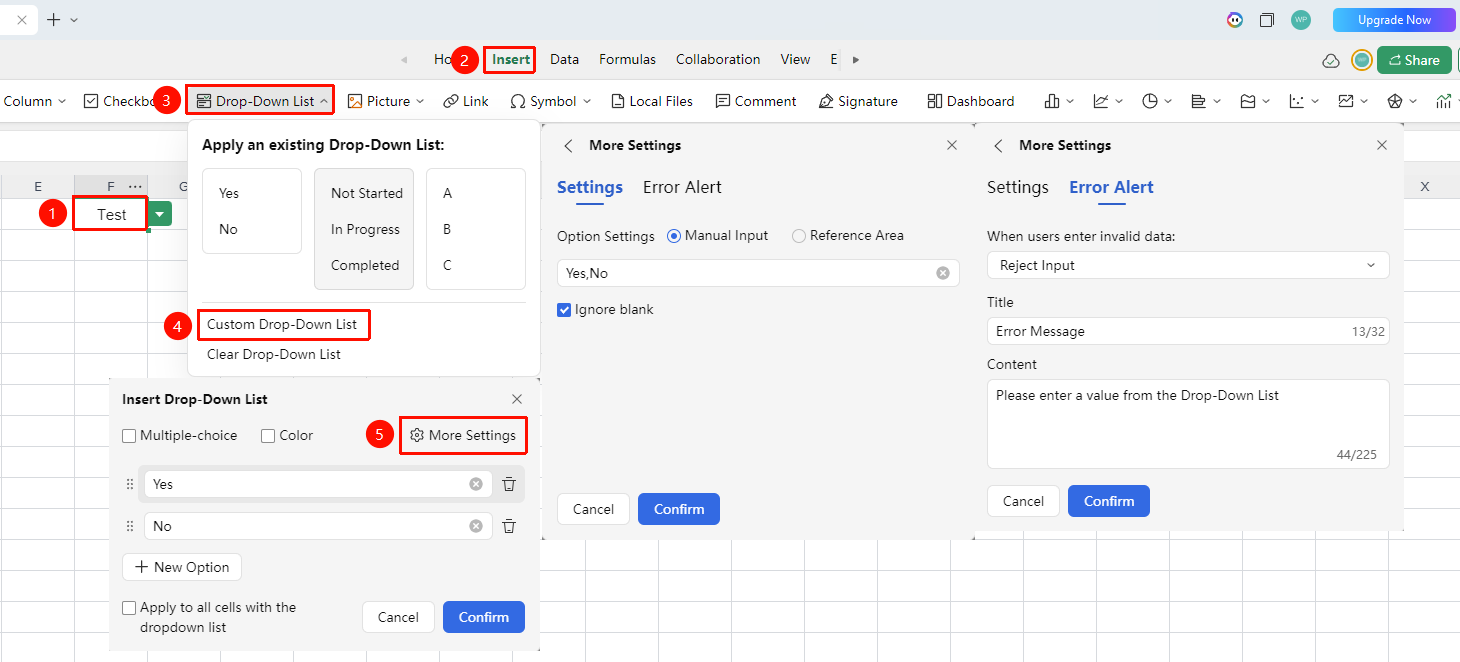Screen dimensions: 1460x662
Task: Add a Comment from the toolbar
Action: [x=755, y=101]
